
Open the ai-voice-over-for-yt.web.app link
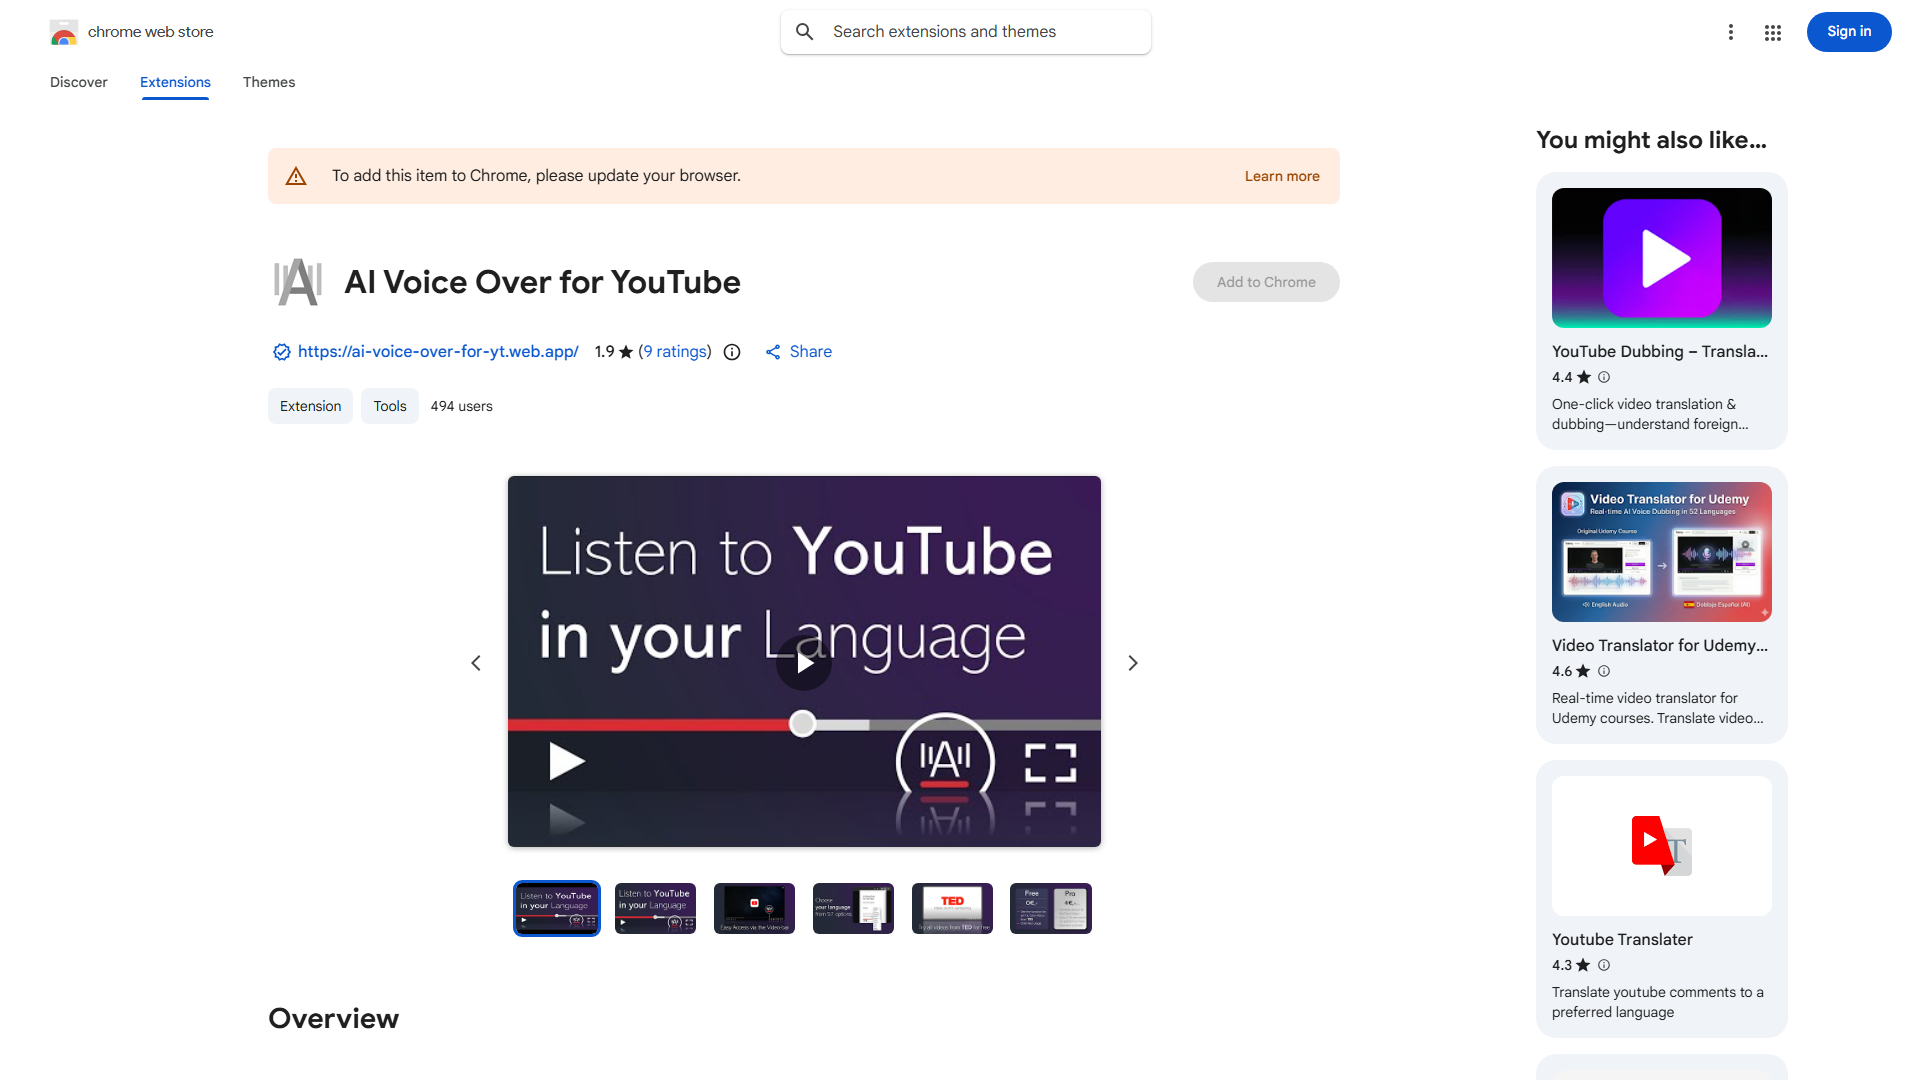pyautogui.click(x=438, y=352)
